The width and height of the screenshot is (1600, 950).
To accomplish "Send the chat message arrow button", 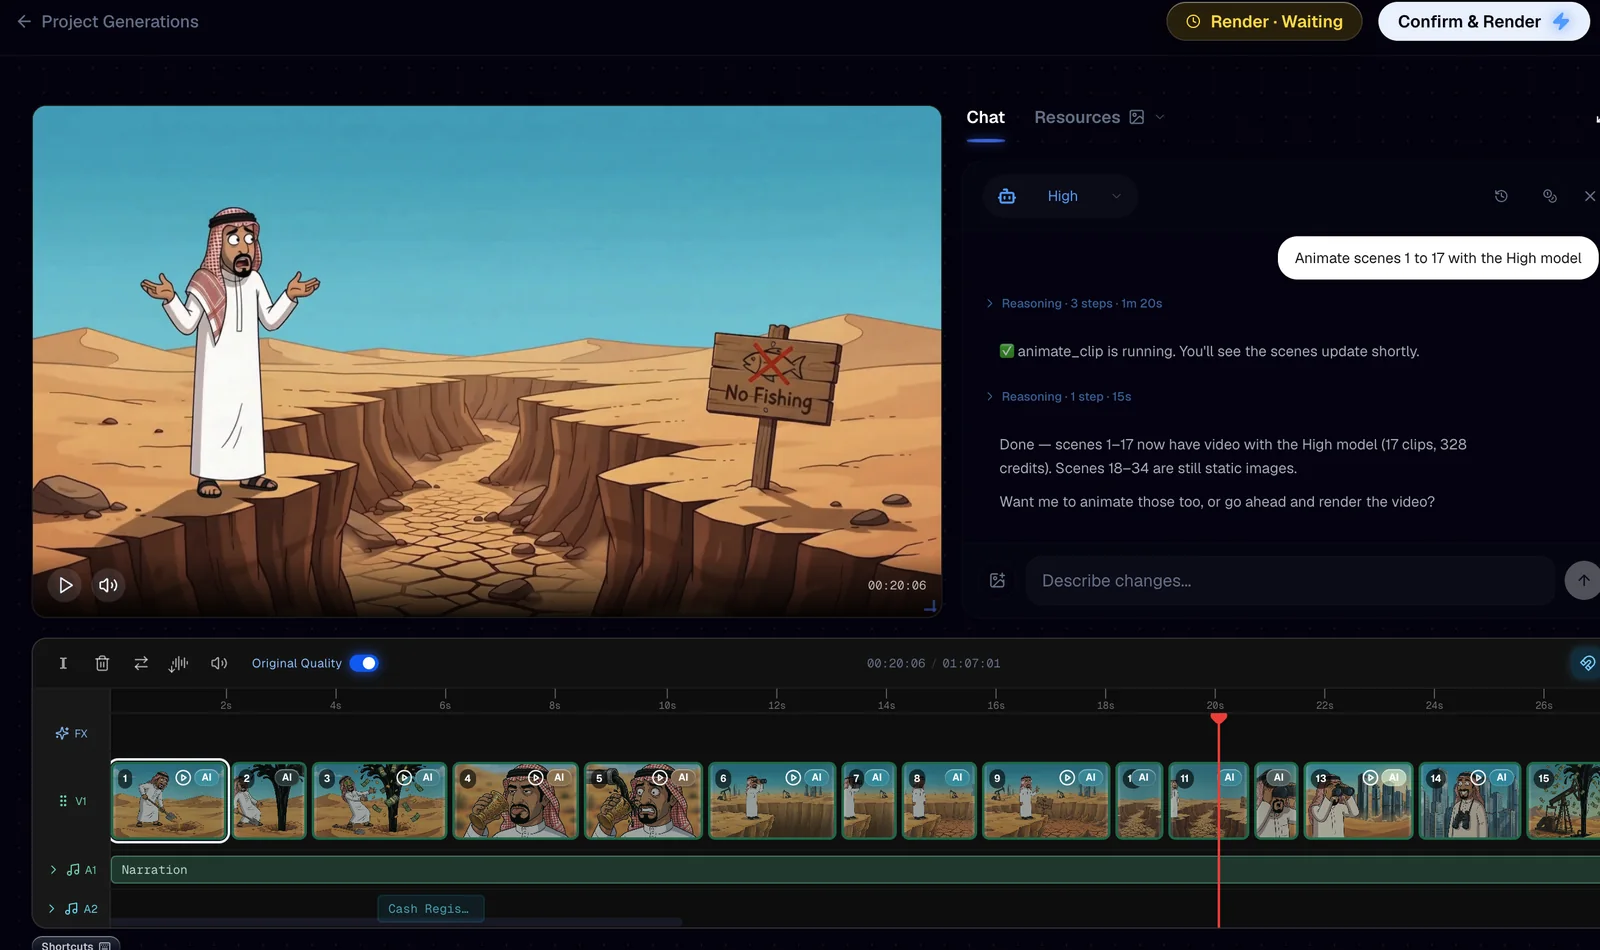I will click(x=1583, y=581).
